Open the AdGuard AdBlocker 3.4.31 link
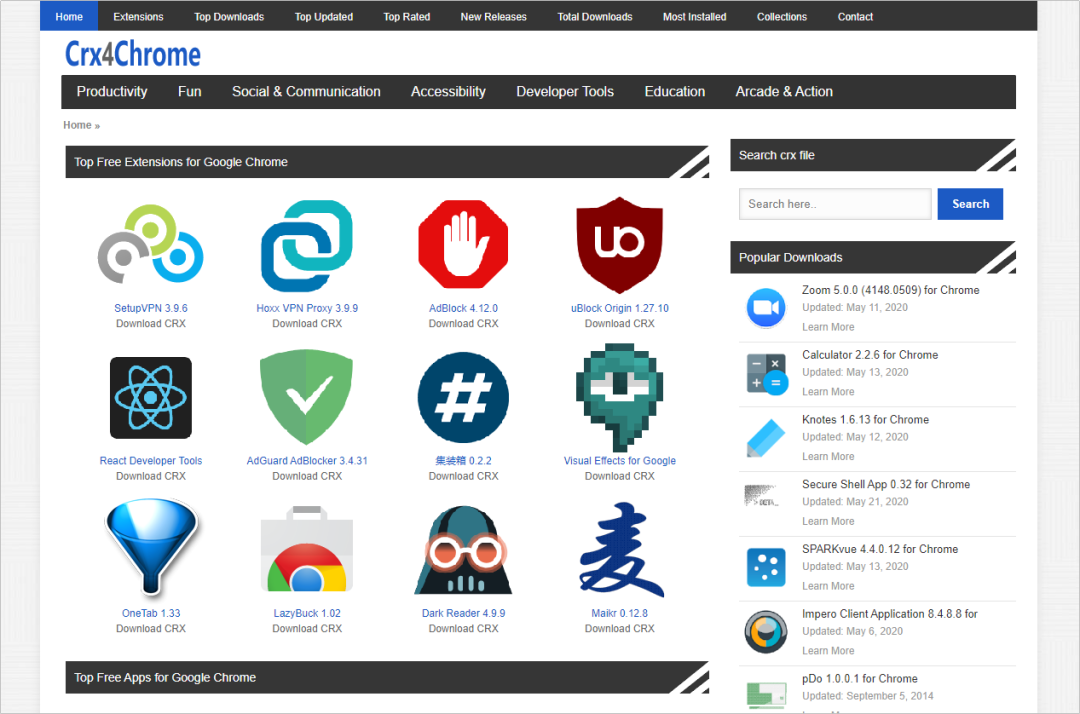This screenshot has height=714, width=1080. tap(307, 461)
